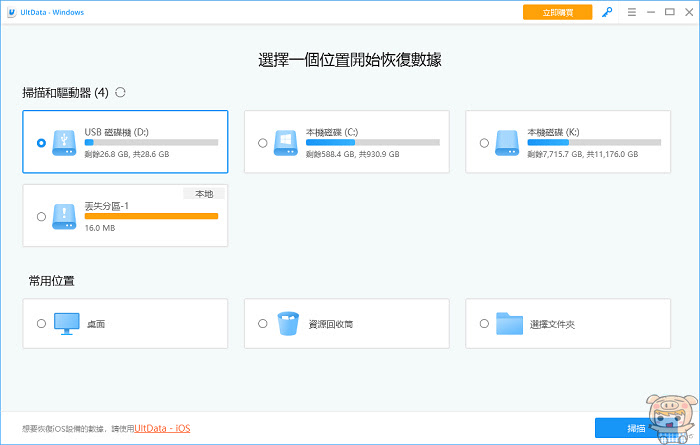This screenshot has height=445, width=700.
Task: Click the 本機磁碟 (K:) label
Action: coord(553,132)
